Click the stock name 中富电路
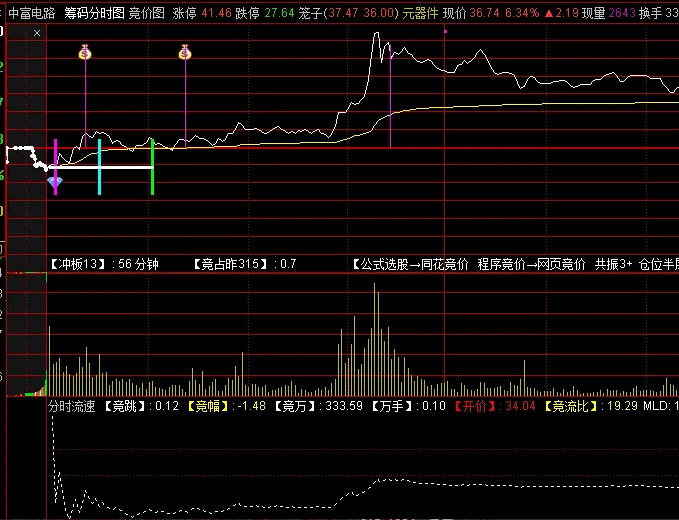Image resolution: width=679 pixels, height=520 pixels. [32, 13]
